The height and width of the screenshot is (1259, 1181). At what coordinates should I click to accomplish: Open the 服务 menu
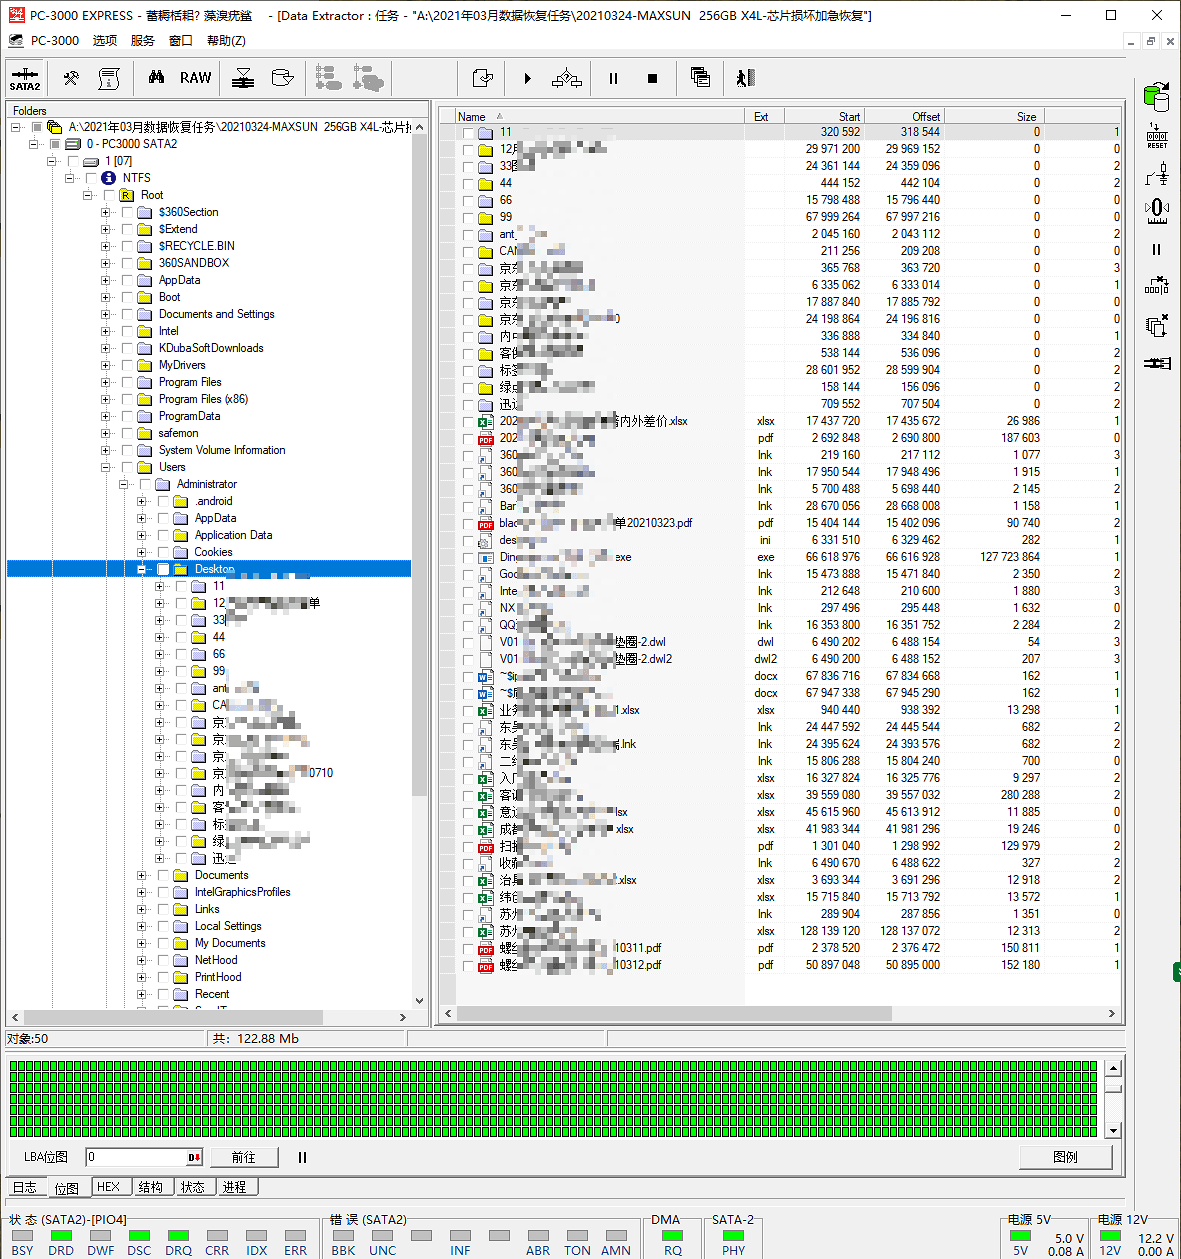[x=143, y=41]
